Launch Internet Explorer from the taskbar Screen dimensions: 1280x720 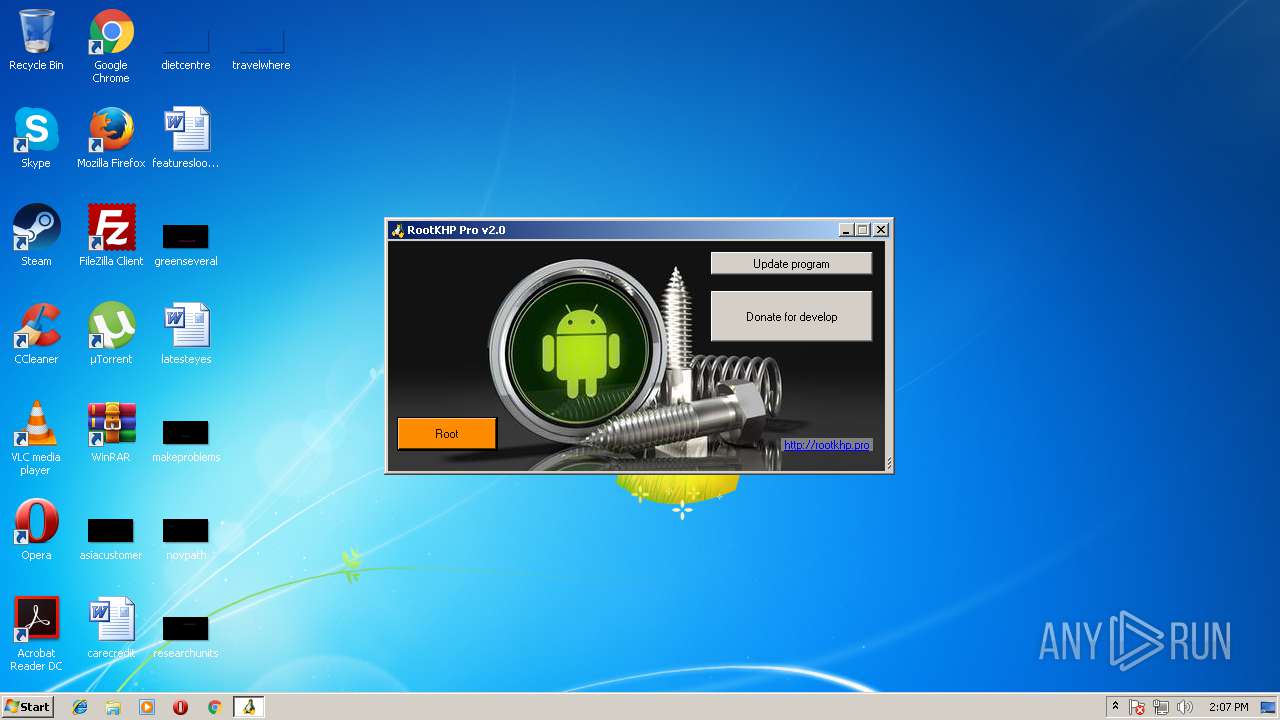[x=80, y=707]
